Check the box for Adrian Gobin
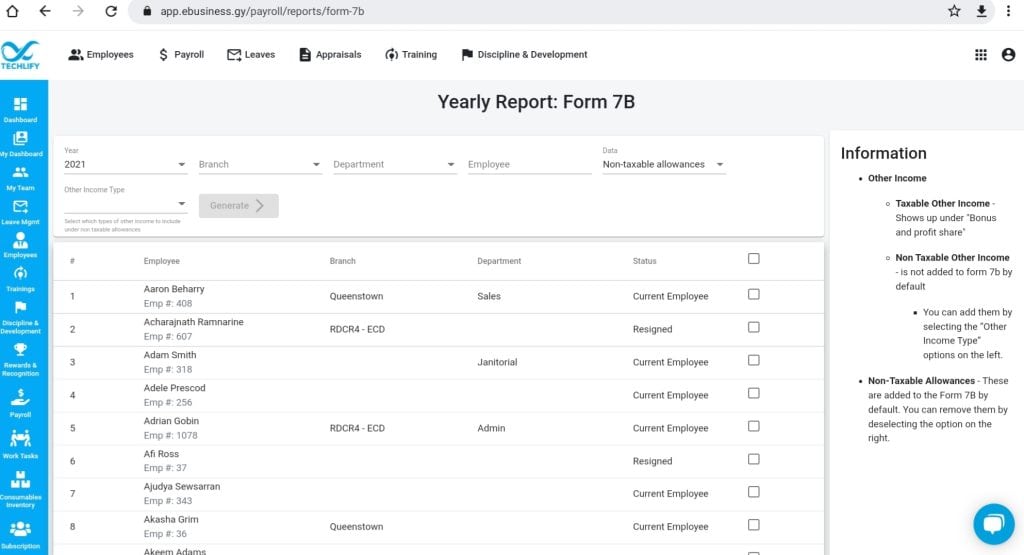The image size is (1024, 555). pyautogui.click(x=754, y=426)
